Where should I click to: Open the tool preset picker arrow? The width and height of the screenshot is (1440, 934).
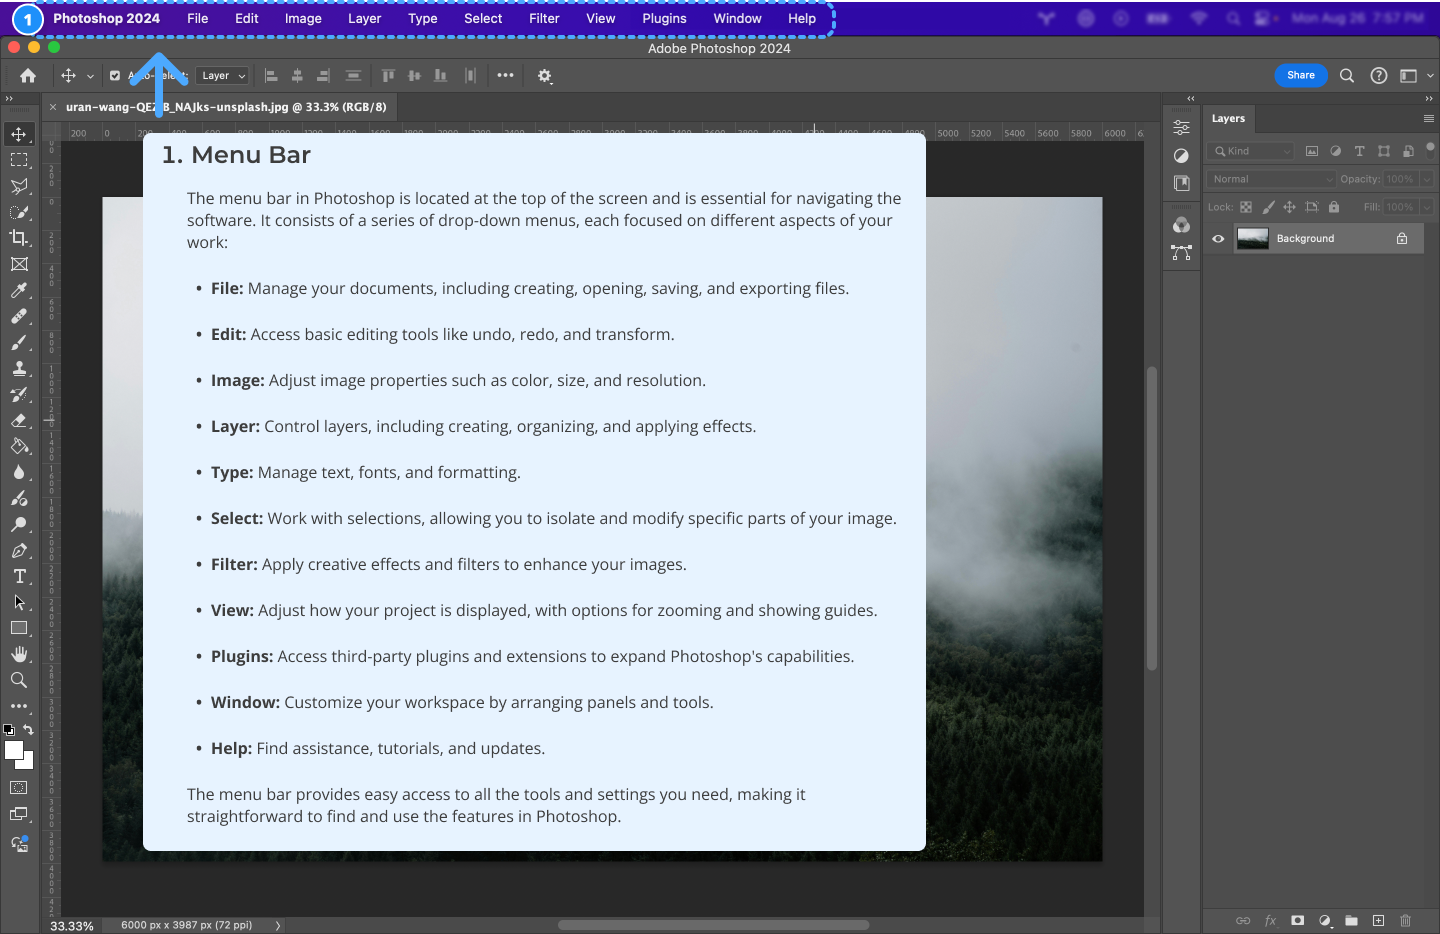90,76
